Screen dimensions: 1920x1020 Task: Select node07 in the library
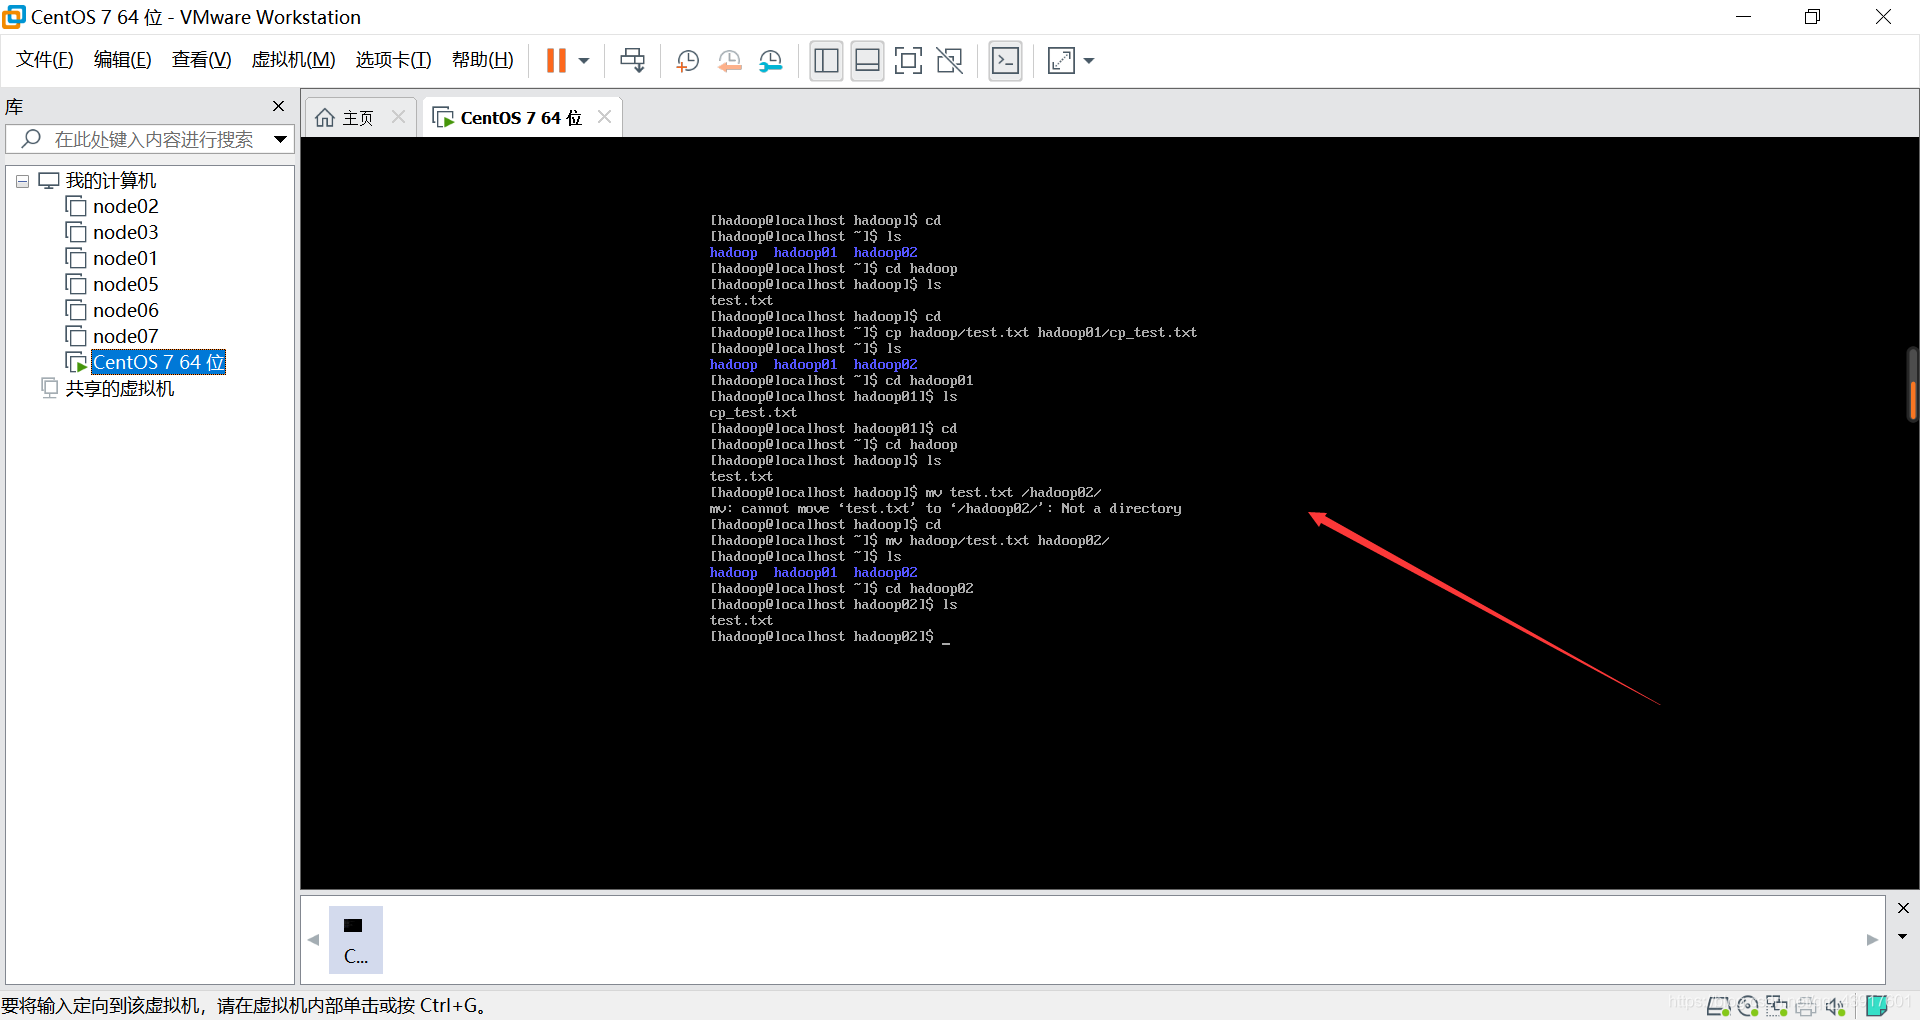click(x=125, y=337)
